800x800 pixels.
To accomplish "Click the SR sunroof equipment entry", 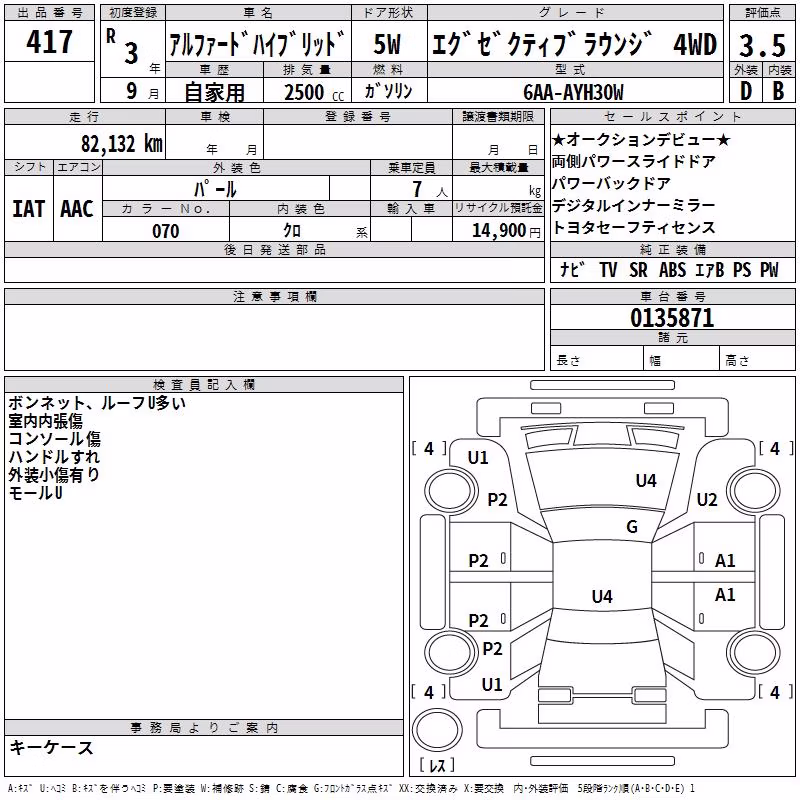I will [x=638, y=269].
